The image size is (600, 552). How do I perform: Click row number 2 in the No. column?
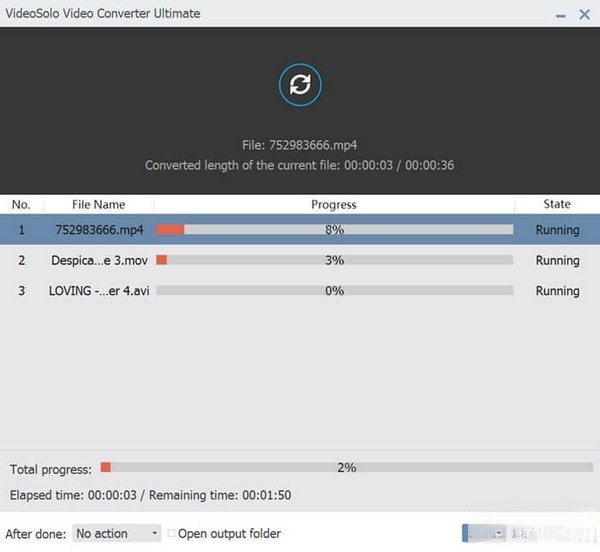click(x=21, y=260)
